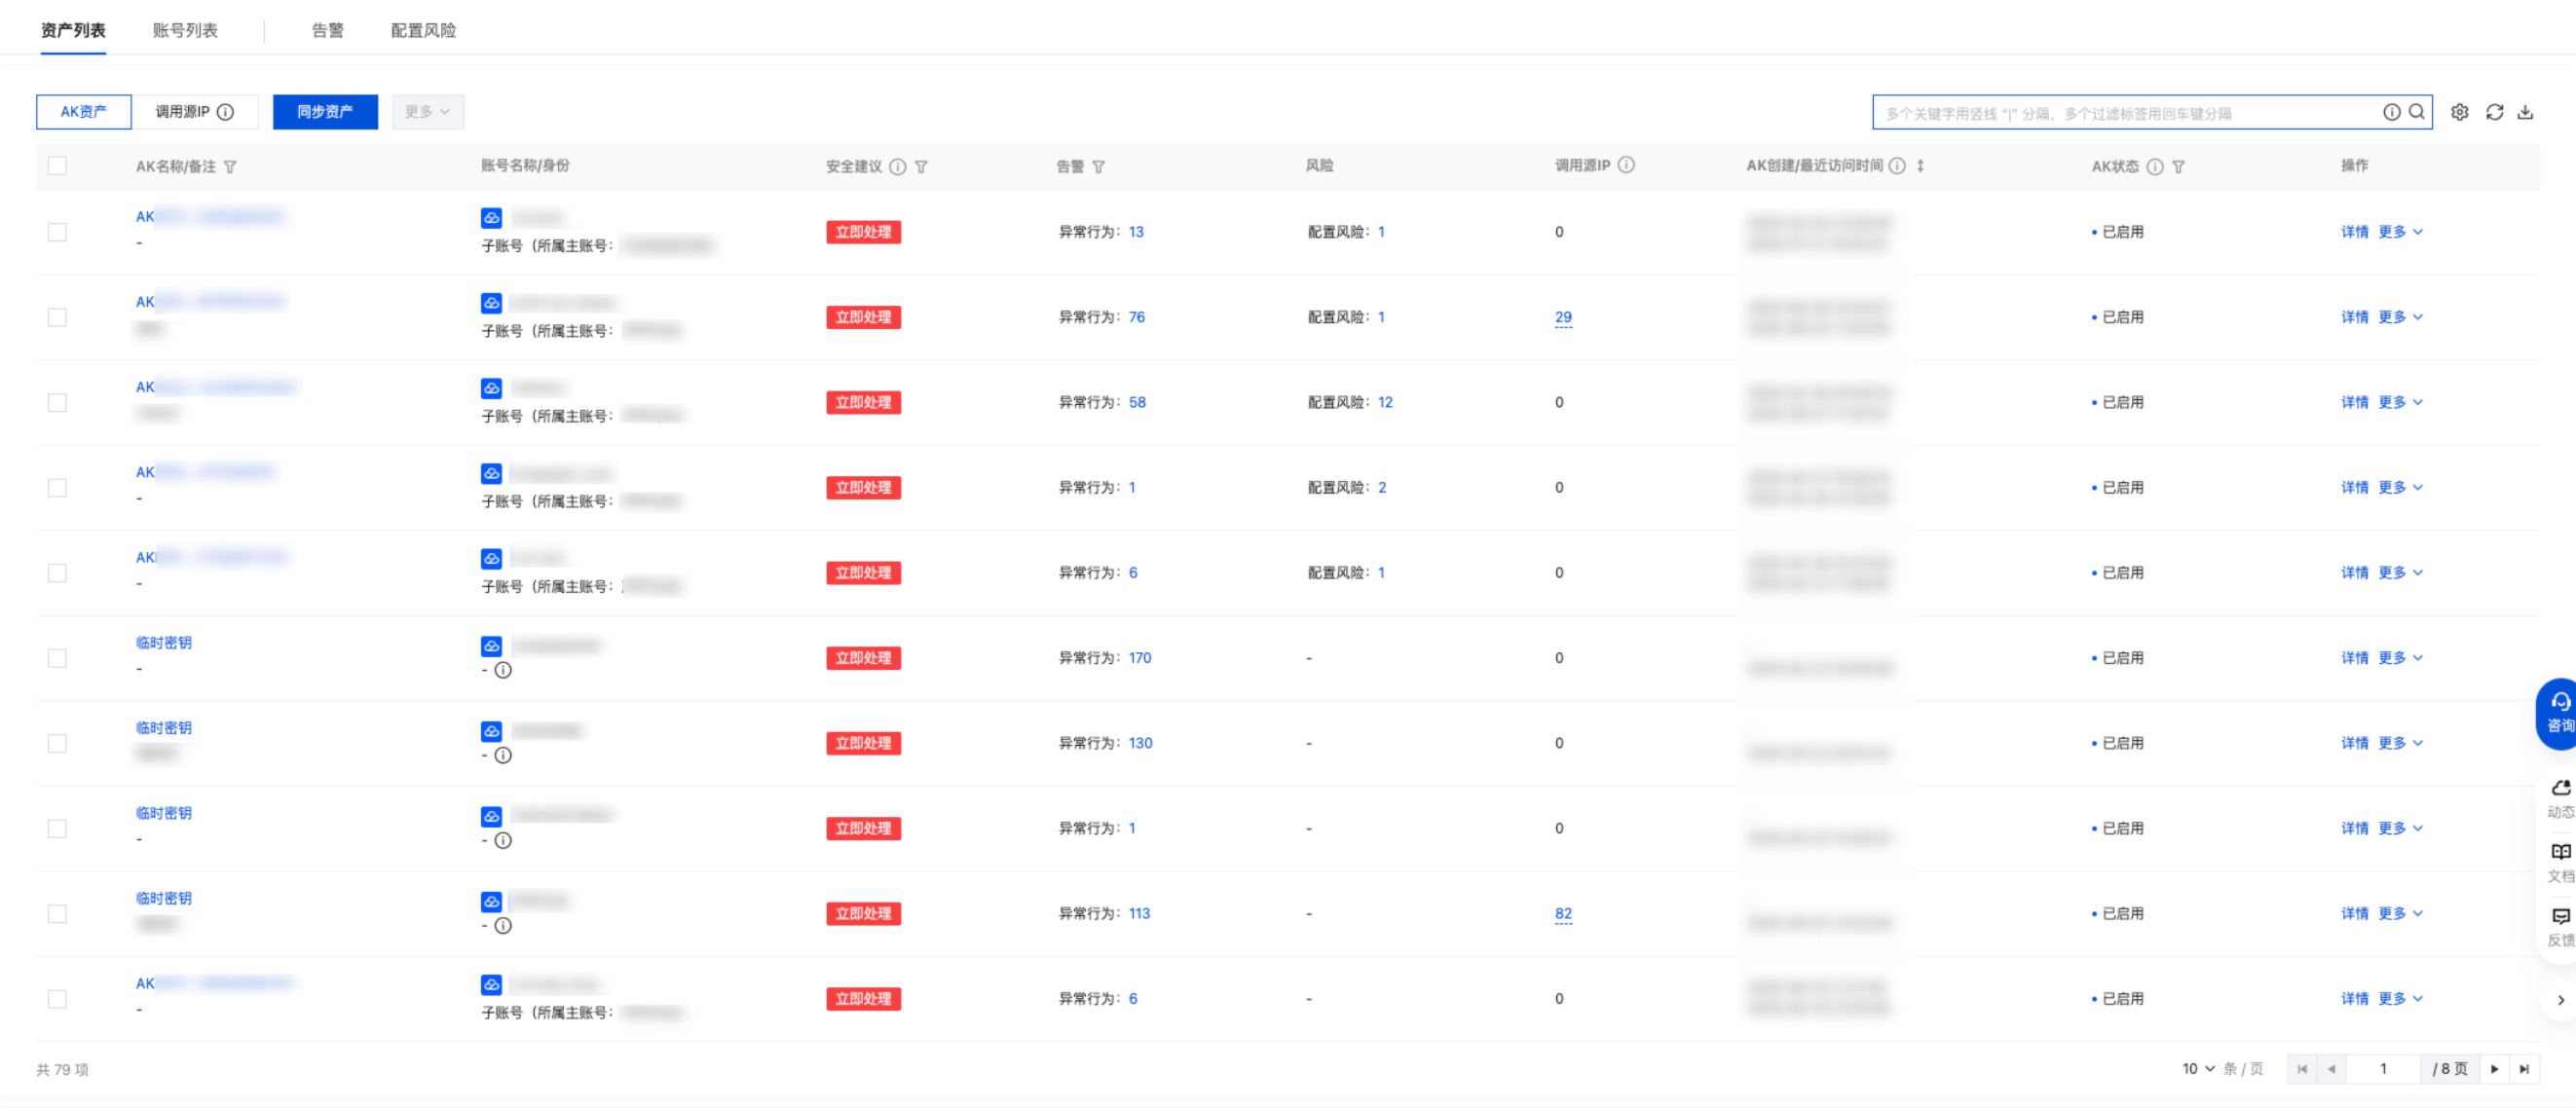
Task: Click the settings gear icon near search
Action: coord(2459,112)
